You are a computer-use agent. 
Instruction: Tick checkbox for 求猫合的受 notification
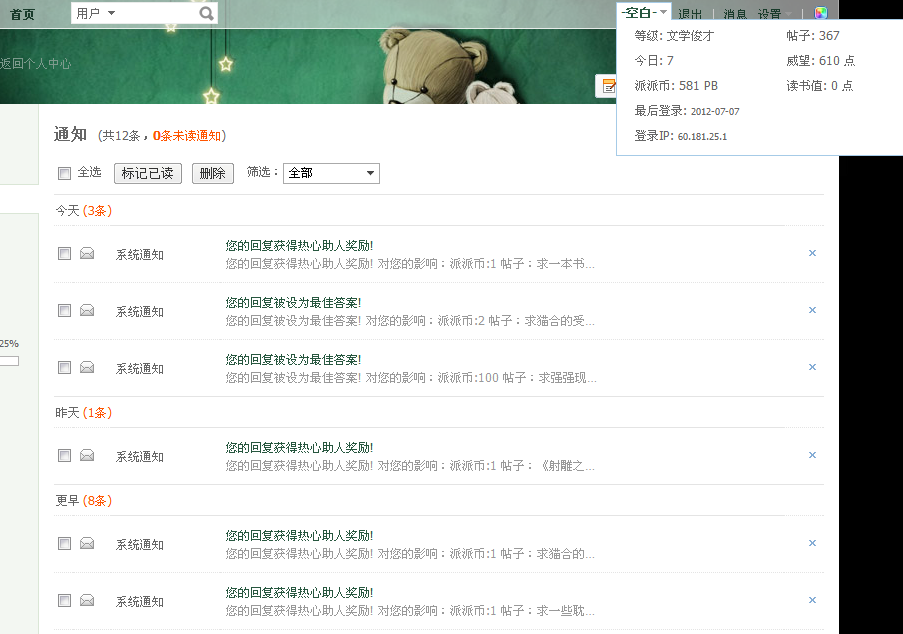[64, 310]
